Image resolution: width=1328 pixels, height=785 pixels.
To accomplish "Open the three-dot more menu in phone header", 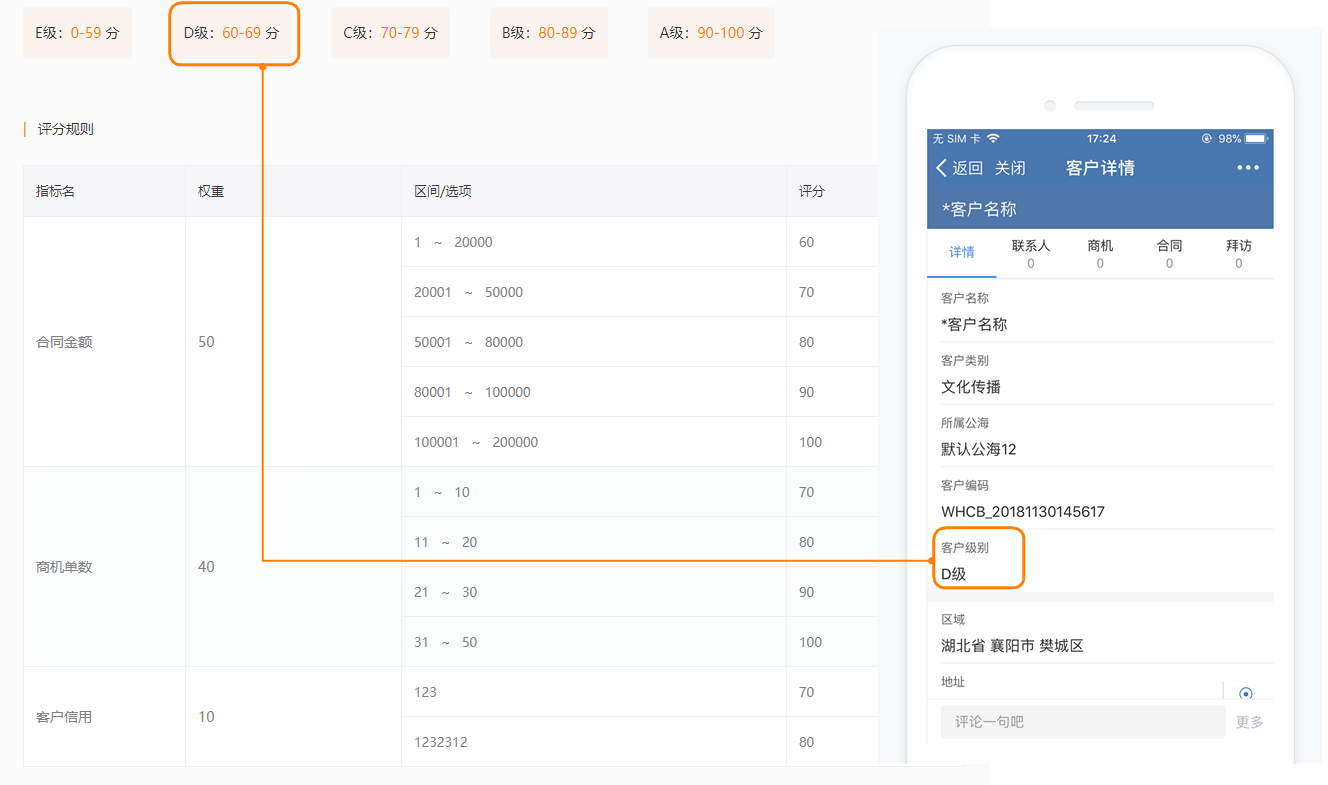I will 1248,168.
